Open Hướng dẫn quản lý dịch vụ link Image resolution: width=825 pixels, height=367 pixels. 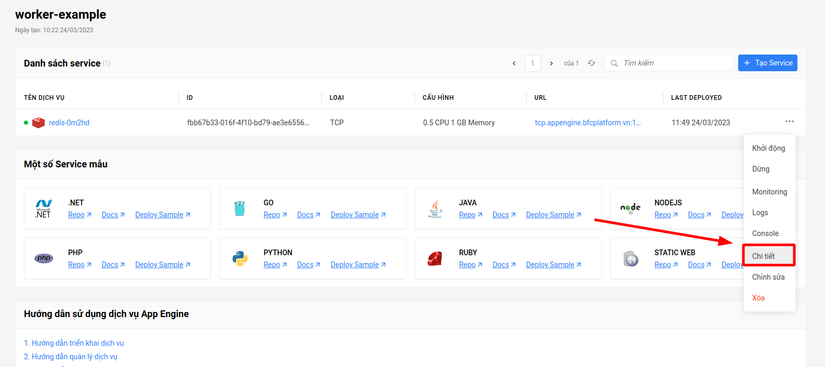pyautogui.click(x=71, y=356)
